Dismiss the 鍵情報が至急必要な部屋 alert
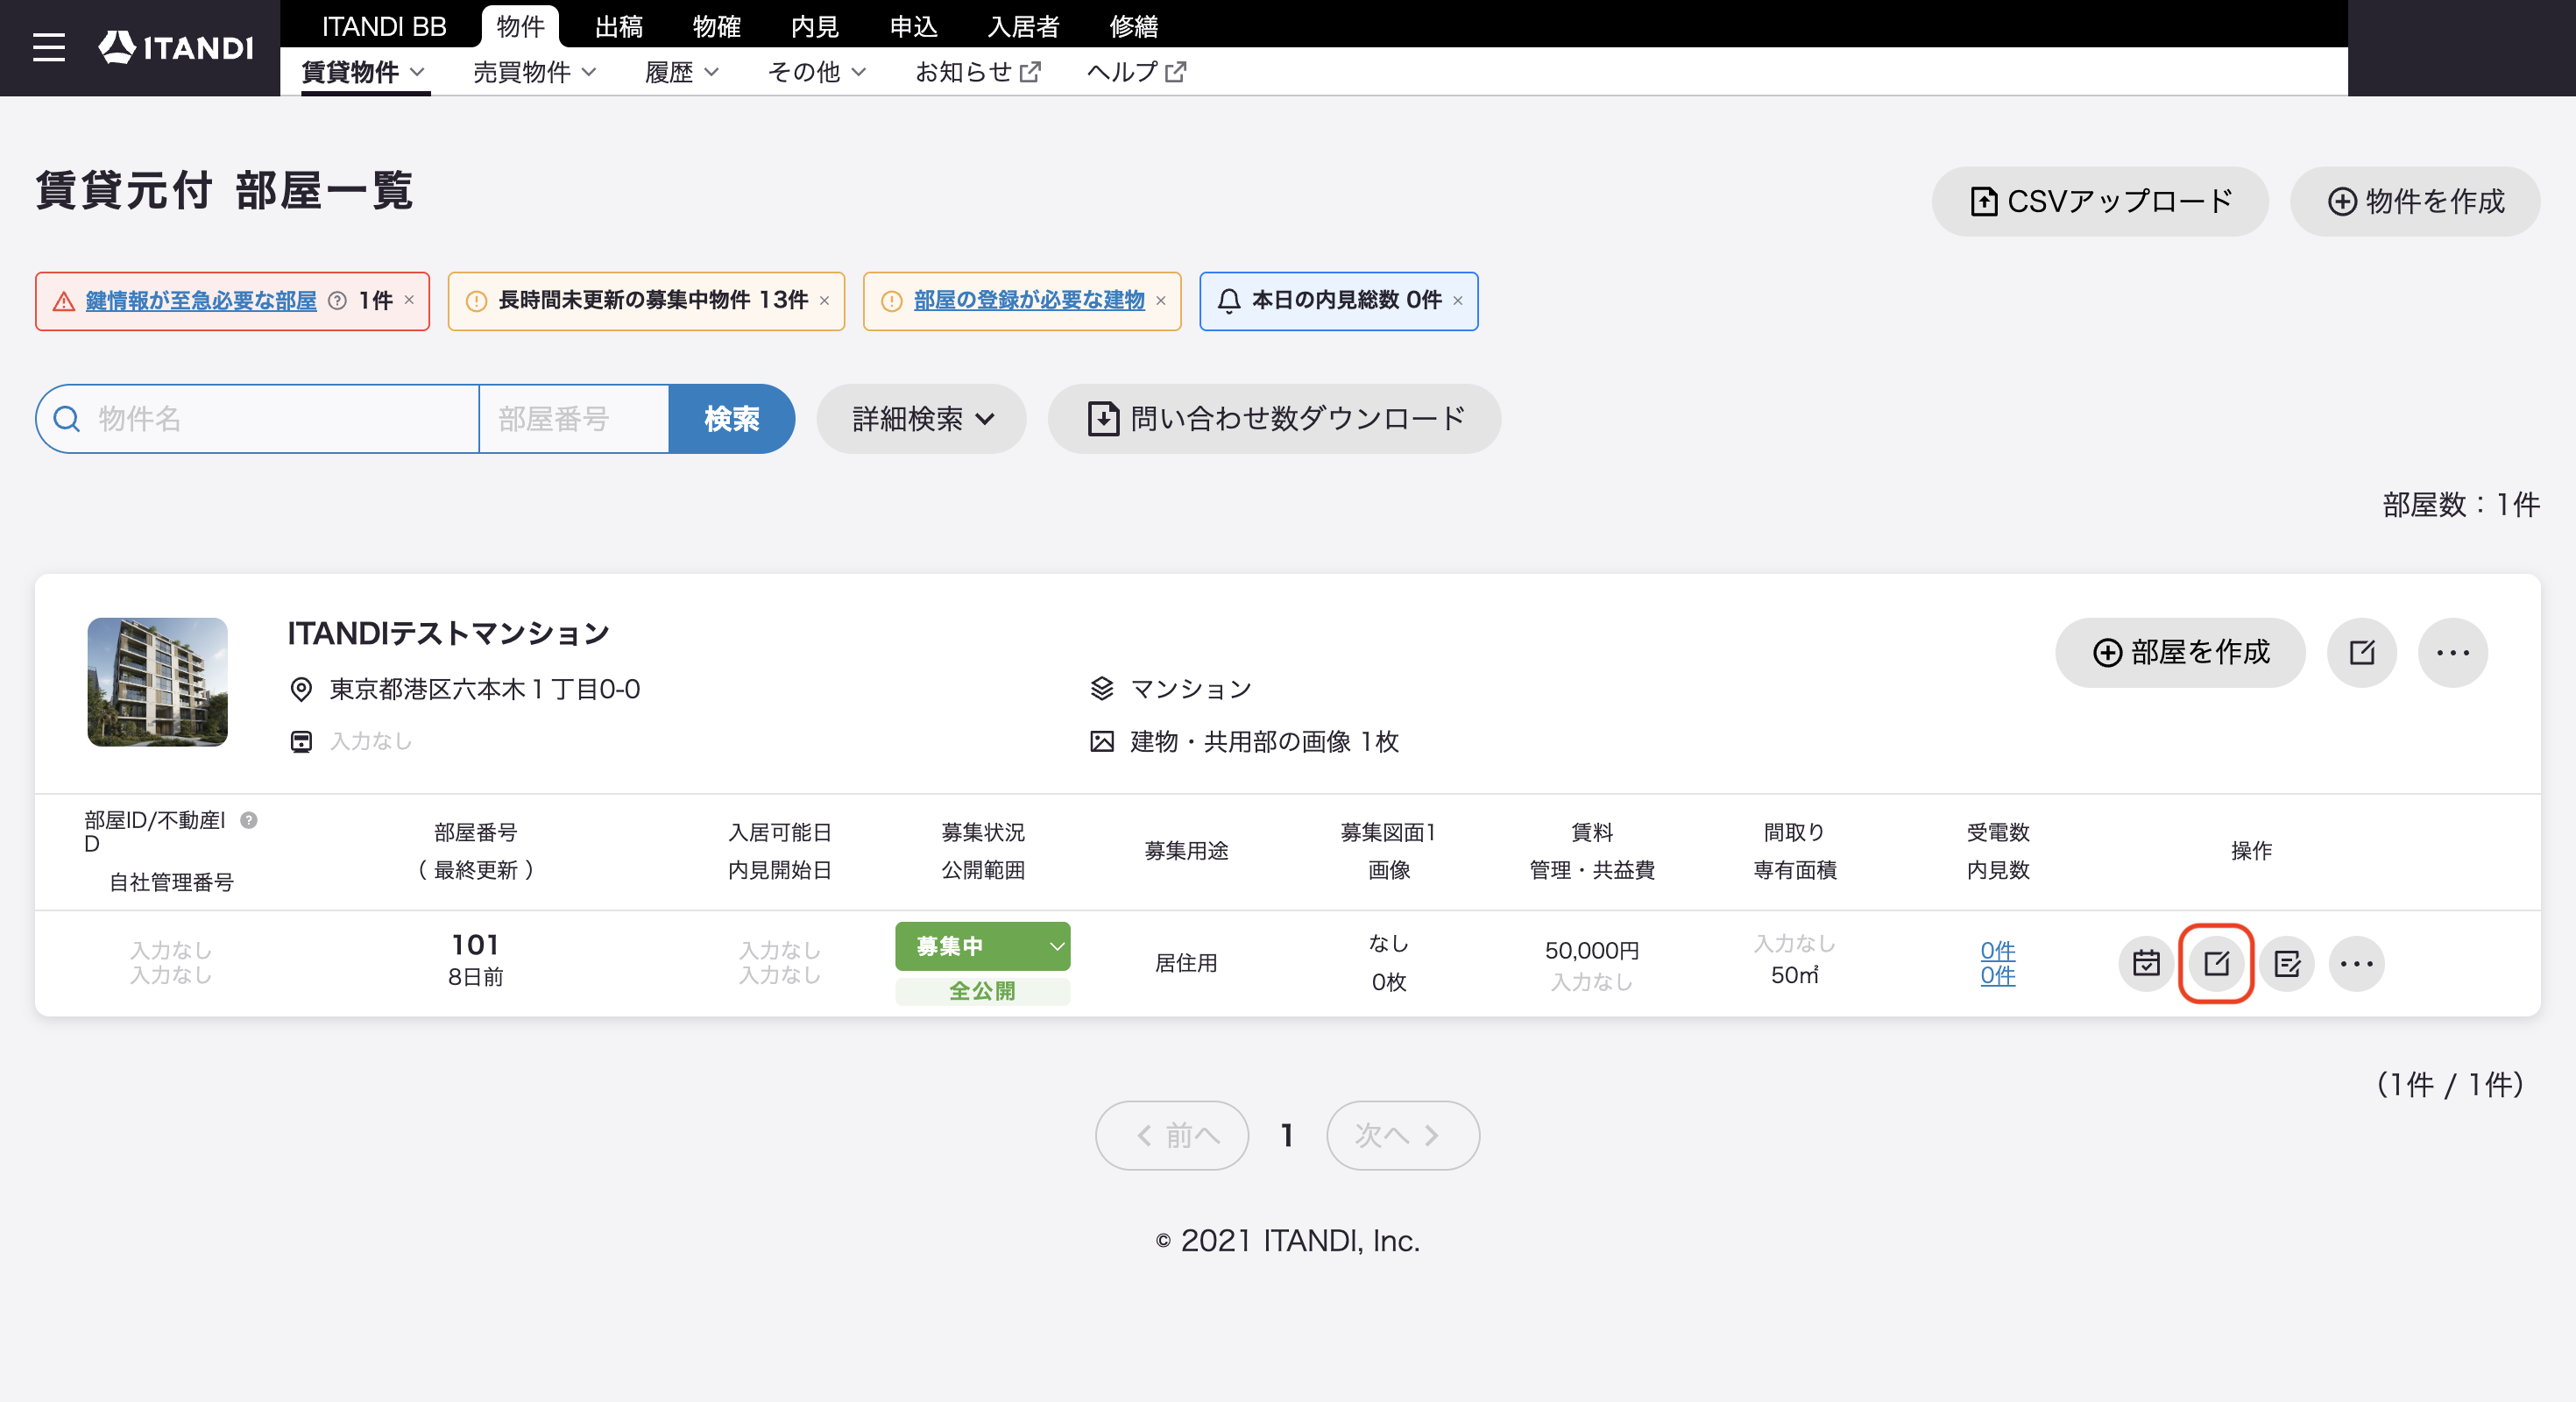 [409, 300]
